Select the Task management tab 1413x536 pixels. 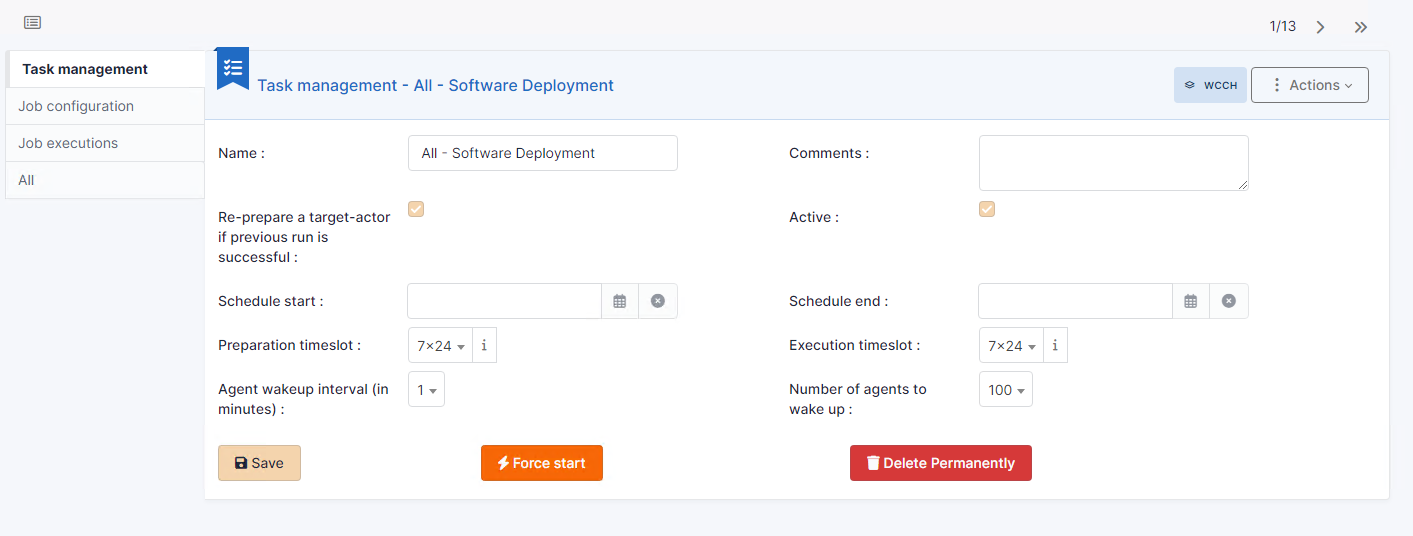coord(105,69)
